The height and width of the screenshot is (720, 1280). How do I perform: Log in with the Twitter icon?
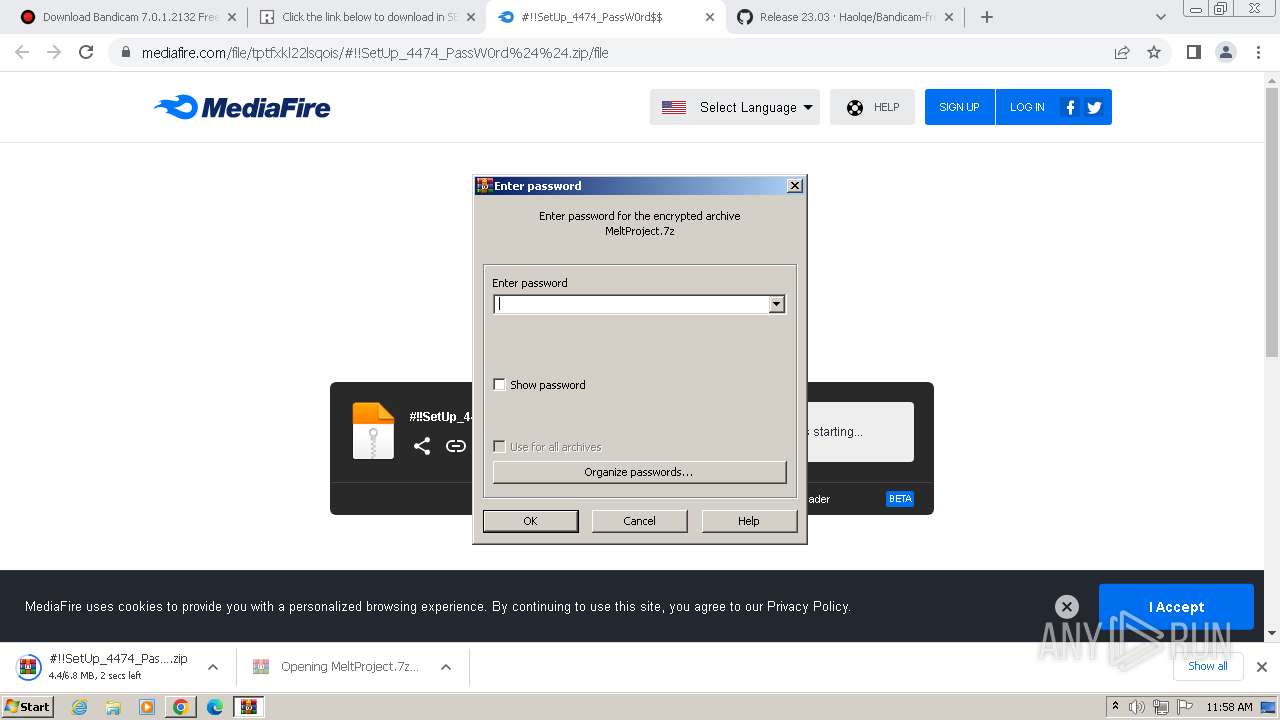click(x=1094, y=107)
